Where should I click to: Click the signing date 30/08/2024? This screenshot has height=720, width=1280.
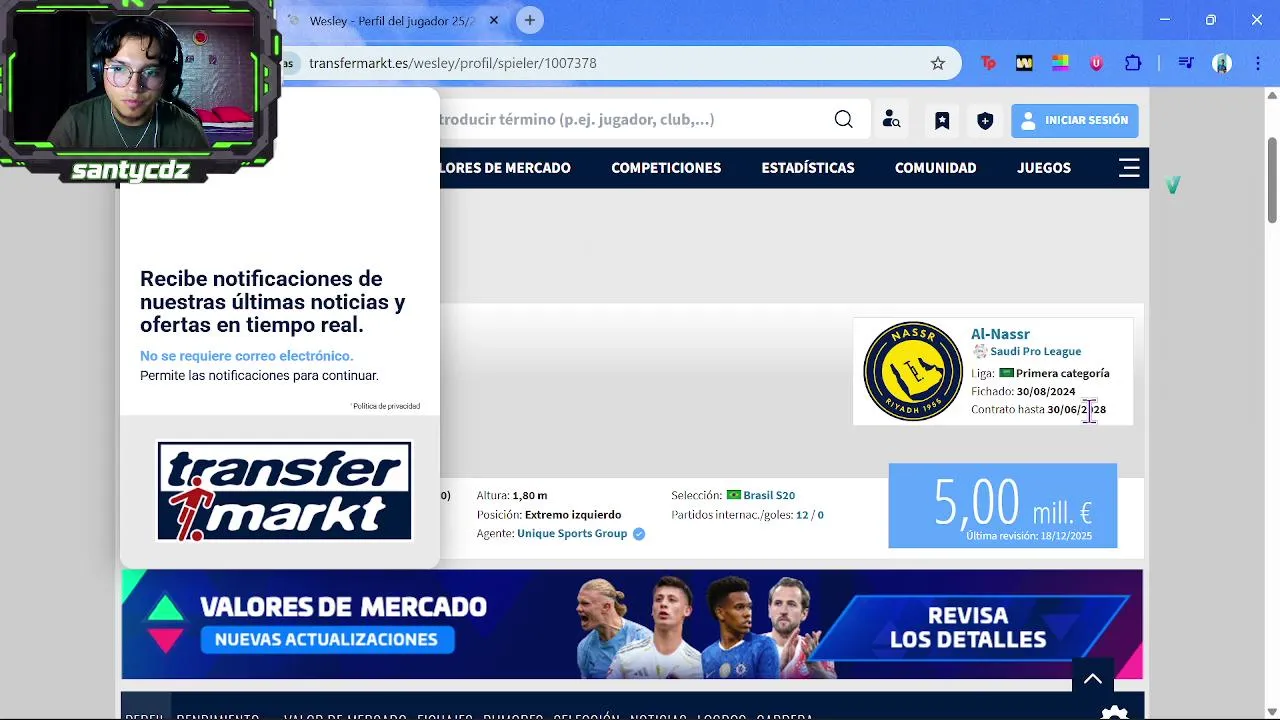(1046, 392)
